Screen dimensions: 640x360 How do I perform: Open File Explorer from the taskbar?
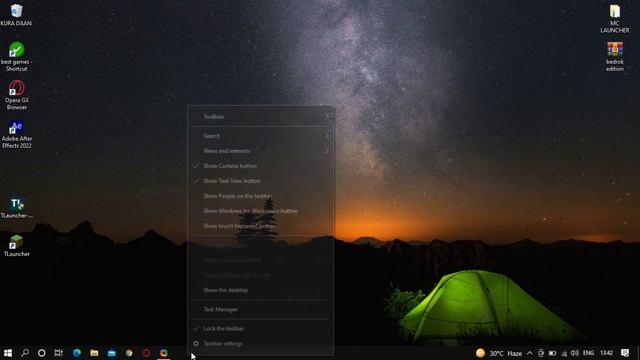[x=94, y=353]
